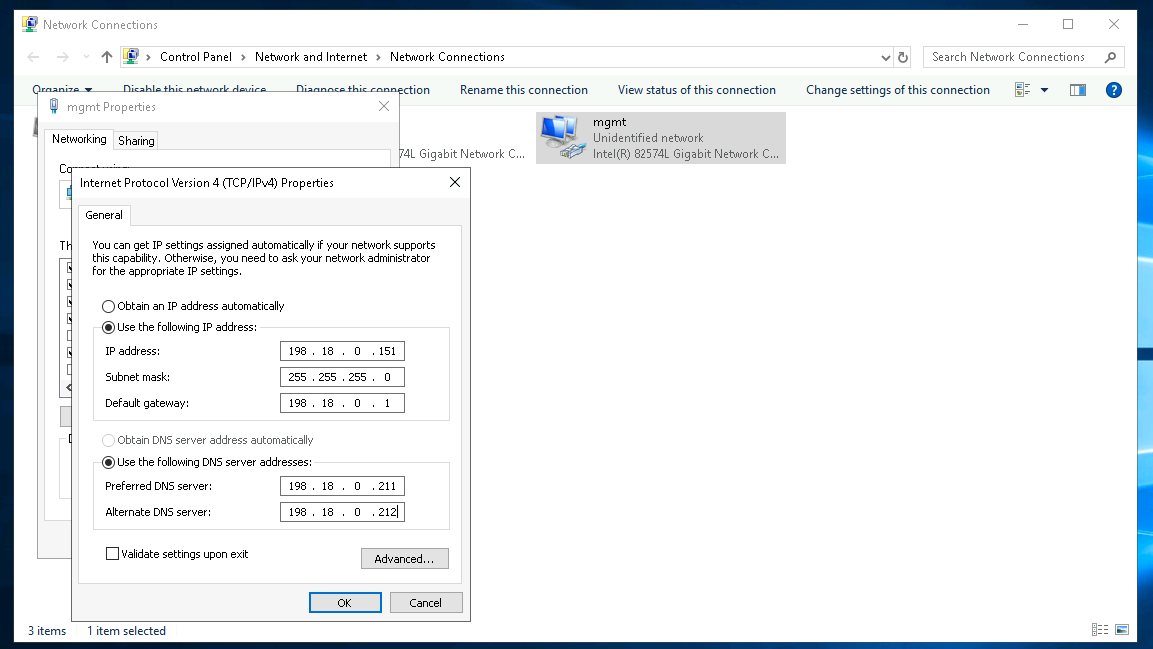Image resolution: width=1153 pixels, height=649 pixels.
Task: Click the Refresh address bar button
Action: click(903, 57)
